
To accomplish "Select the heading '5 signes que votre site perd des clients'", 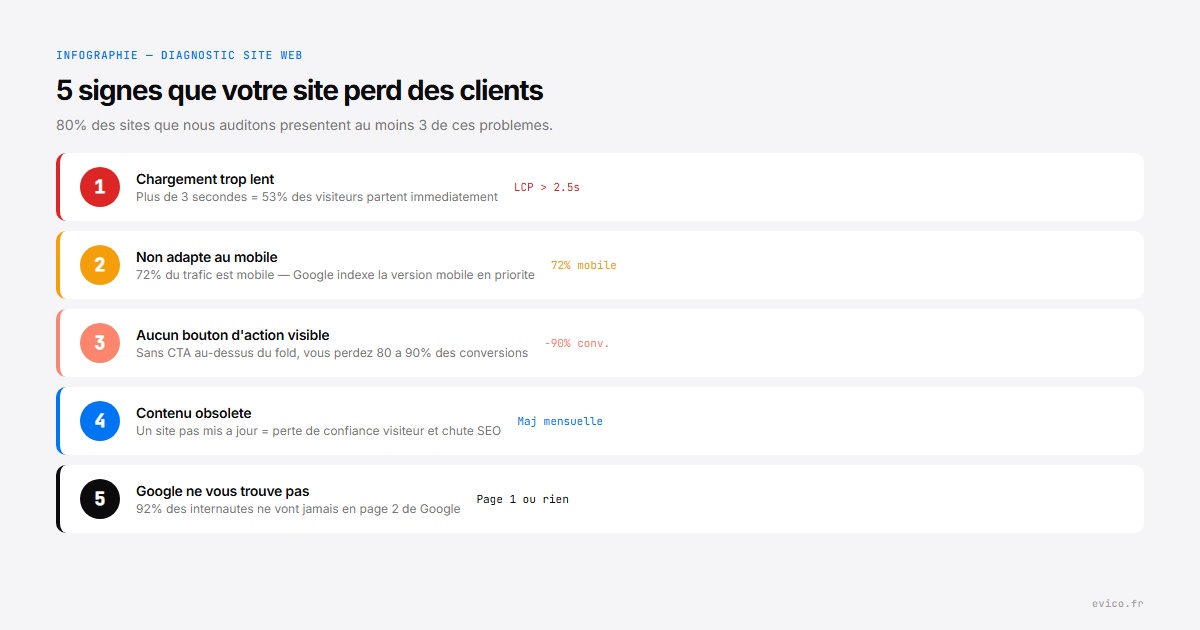I will tap(300, 90).
